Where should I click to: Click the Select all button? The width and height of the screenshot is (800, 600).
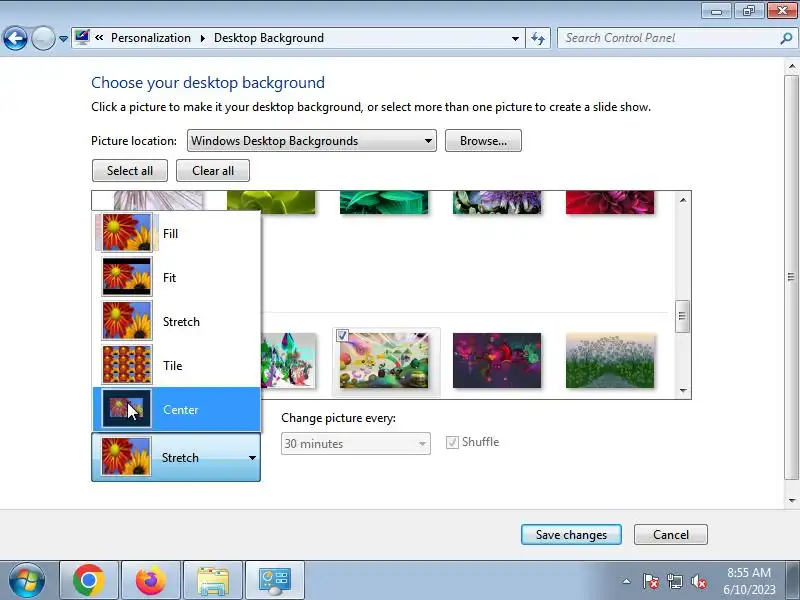[x=130, y=170]
